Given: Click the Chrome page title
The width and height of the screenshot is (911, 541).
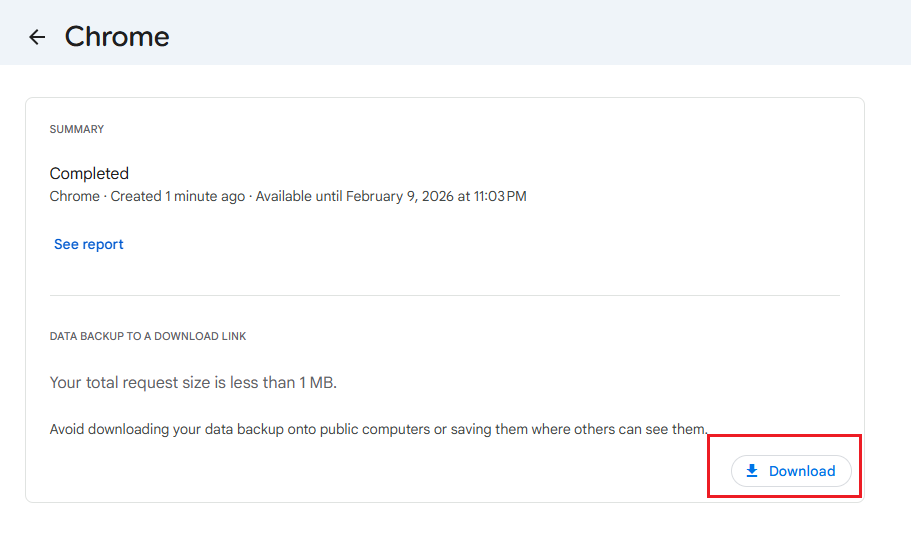Looking at the screenshot, I should coord(117,37).
